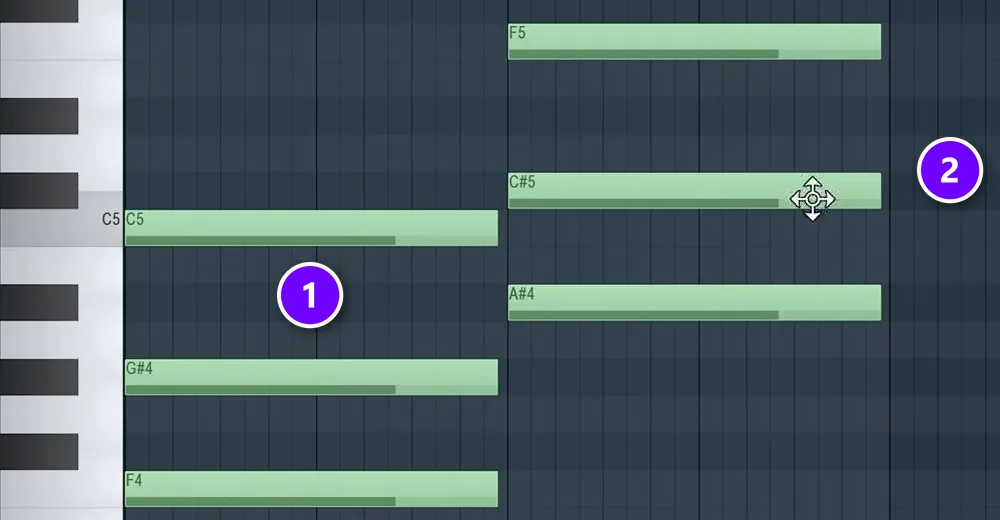Select the G#4 note block

click(x=311, y=377)
